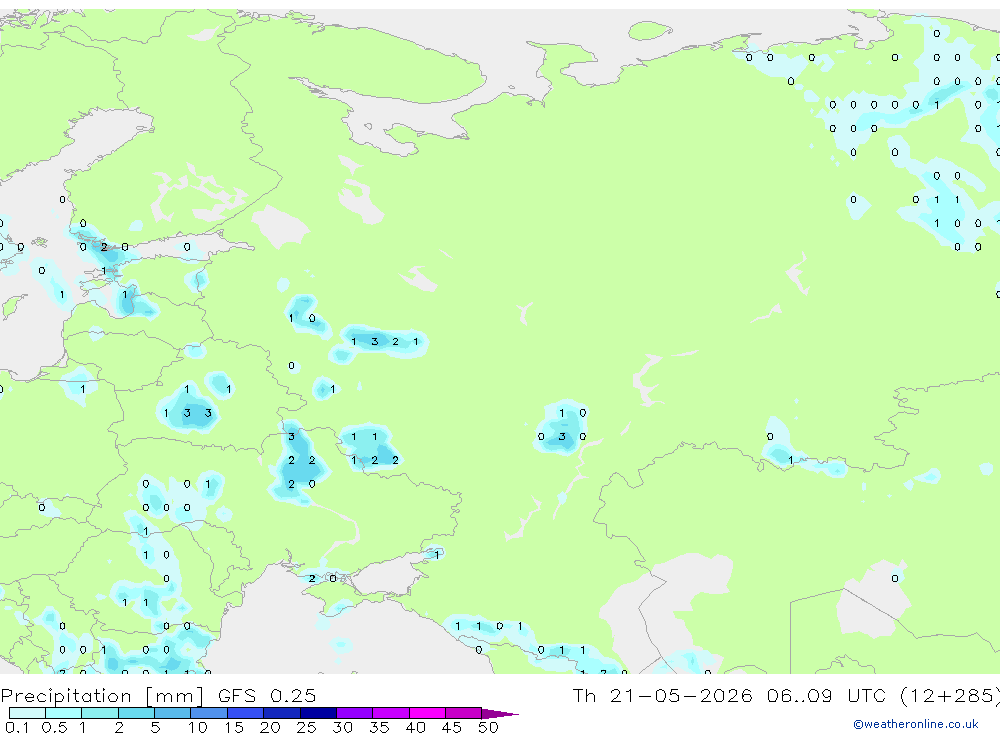Image resolution: width=1000 pixels, height=733 pixels.
Task: Click the '06..09 UTC' time text
Action: tap(828, 696)
